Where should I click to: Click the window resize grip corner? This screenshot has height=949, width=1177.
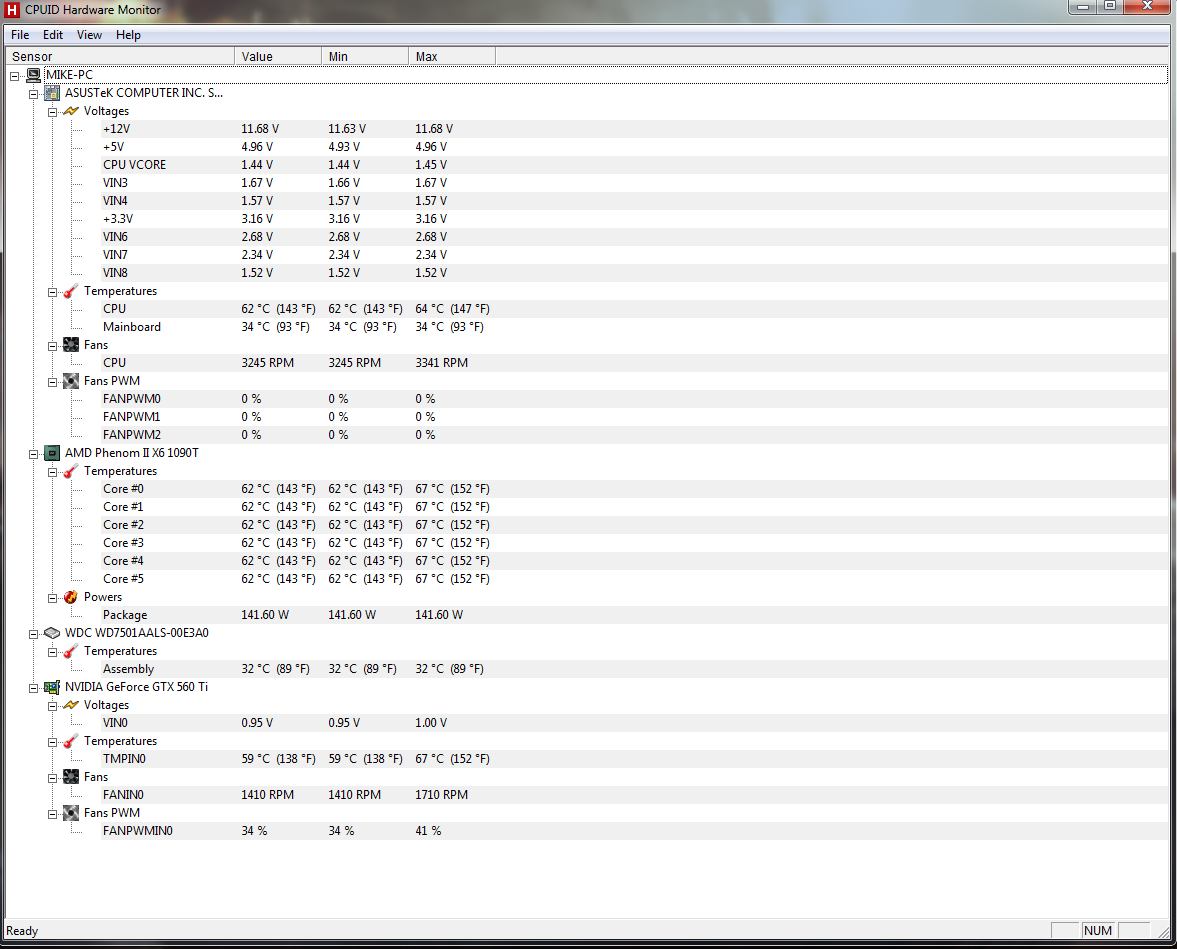[1163, 932]
